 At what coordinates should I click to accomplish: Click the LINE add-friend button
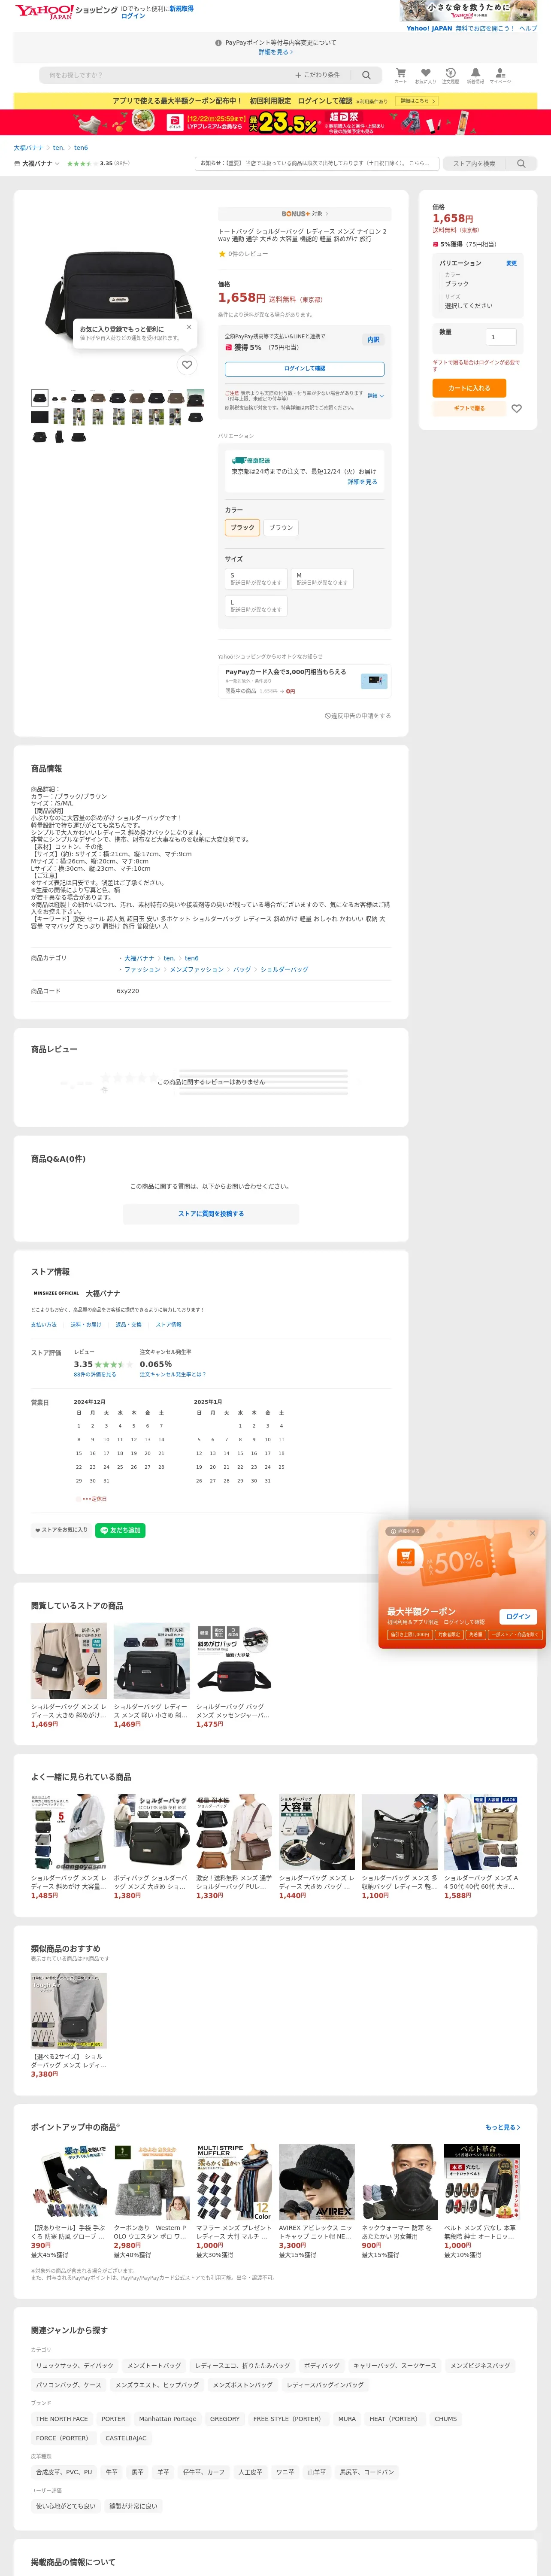click(x=121, y=1530)
